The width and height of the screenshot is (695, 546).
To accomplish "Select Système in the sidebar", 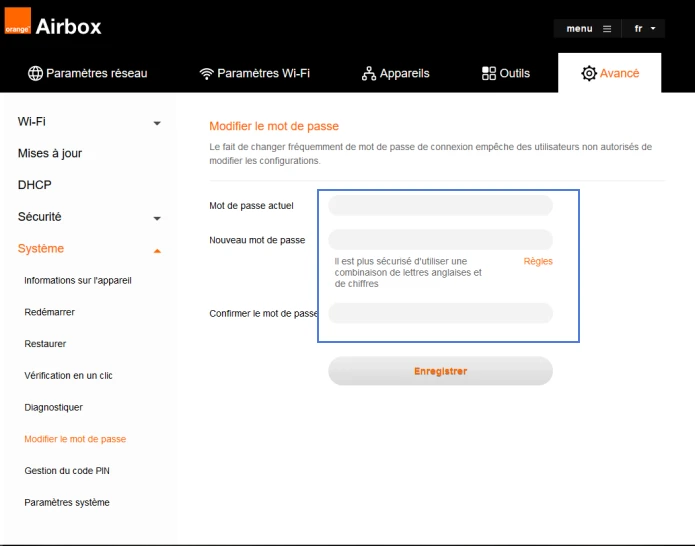I will tap(41, 249).
